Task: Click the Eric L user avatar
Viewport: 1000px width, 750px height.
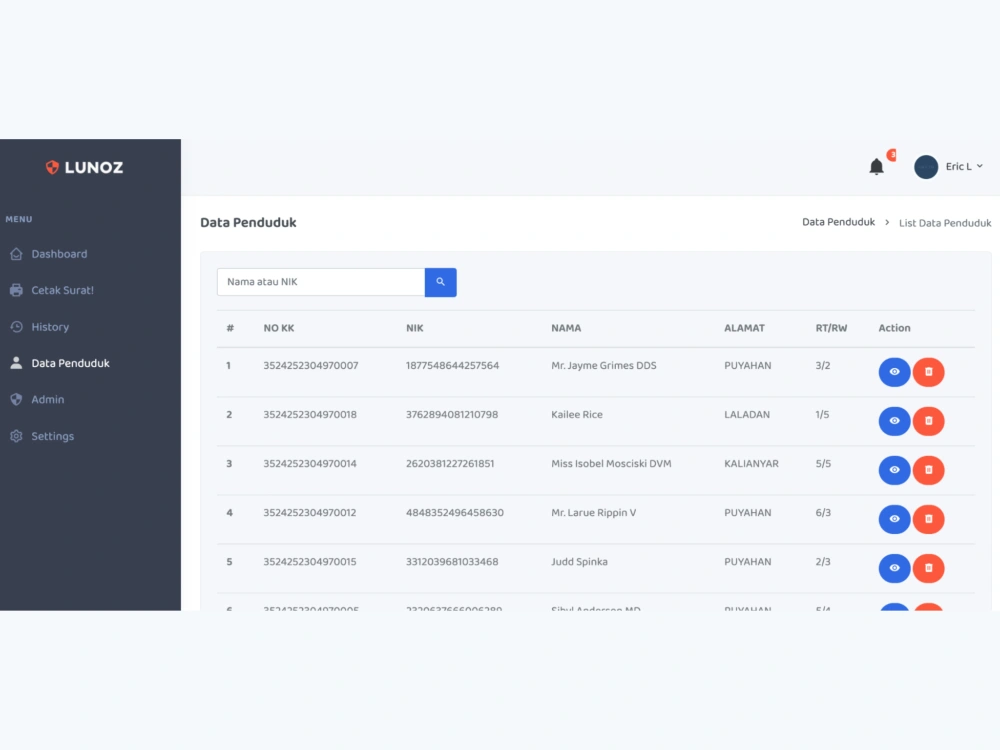Action: point(925,167)
